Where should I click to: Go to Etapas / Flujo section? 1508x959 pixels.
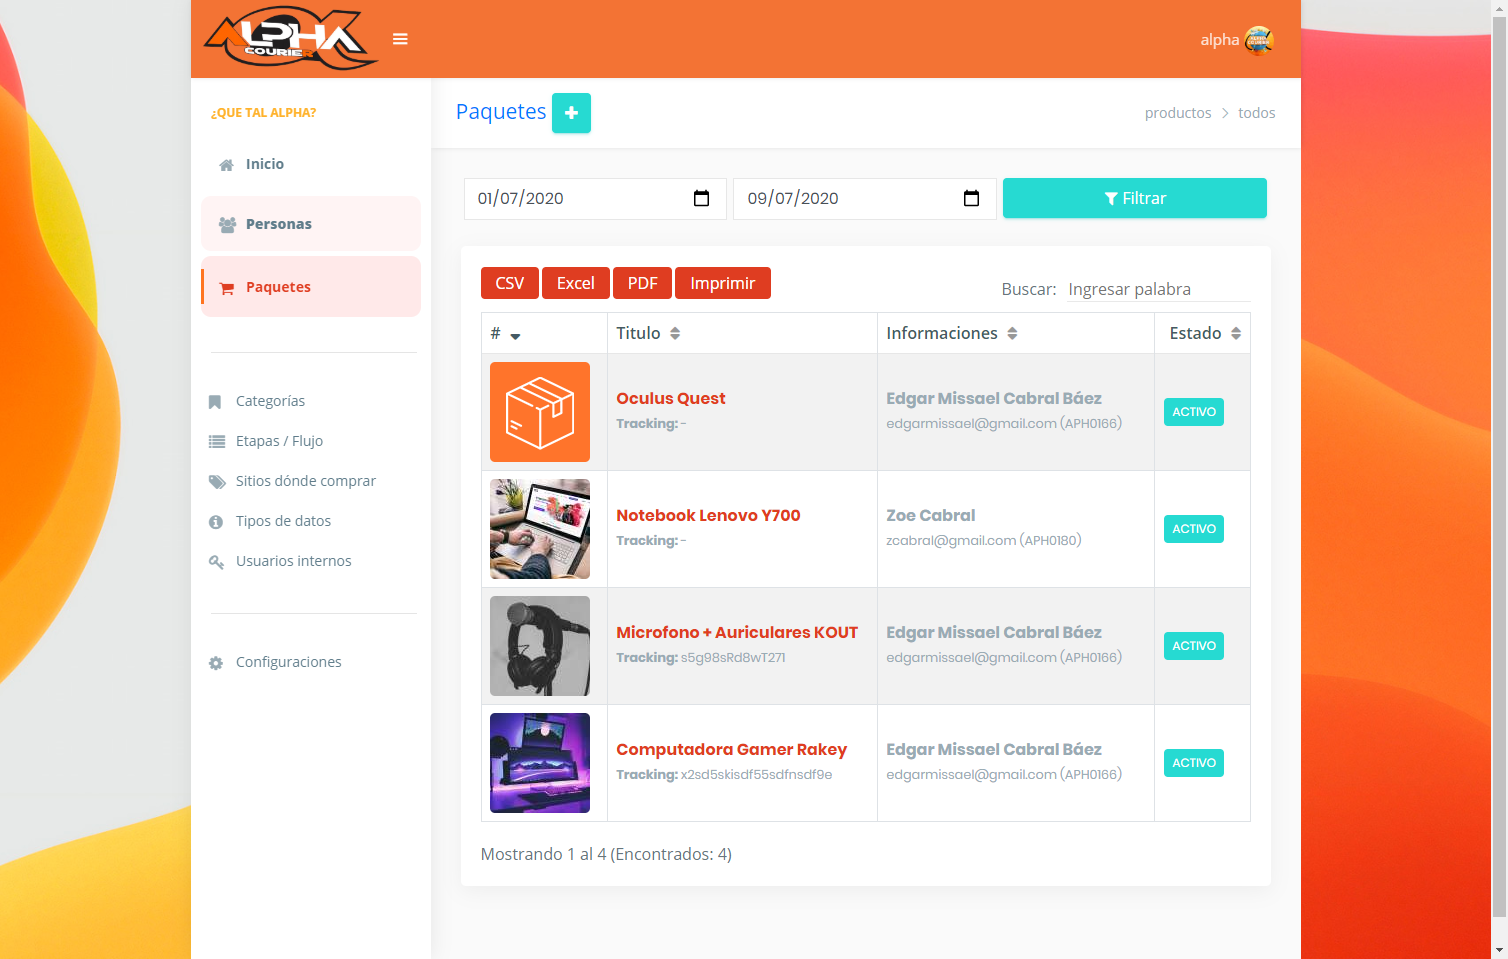point(279,441)
